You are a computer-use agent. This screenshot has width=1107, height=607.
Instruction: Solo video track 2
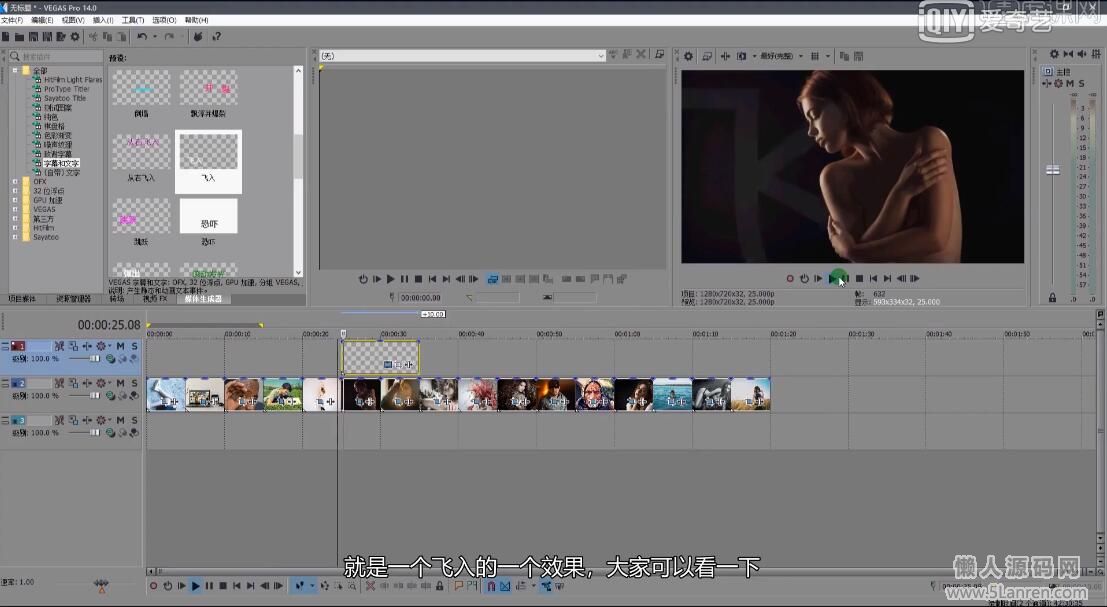pos(134,383)
